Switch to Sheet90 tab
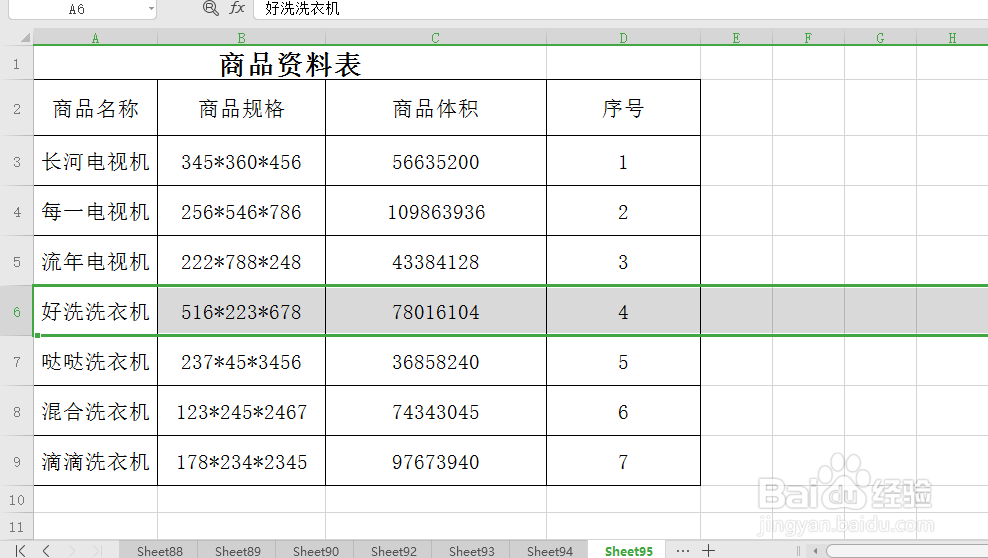The width and height of the screenshot is (988, 558). click(x=316, y=550)
